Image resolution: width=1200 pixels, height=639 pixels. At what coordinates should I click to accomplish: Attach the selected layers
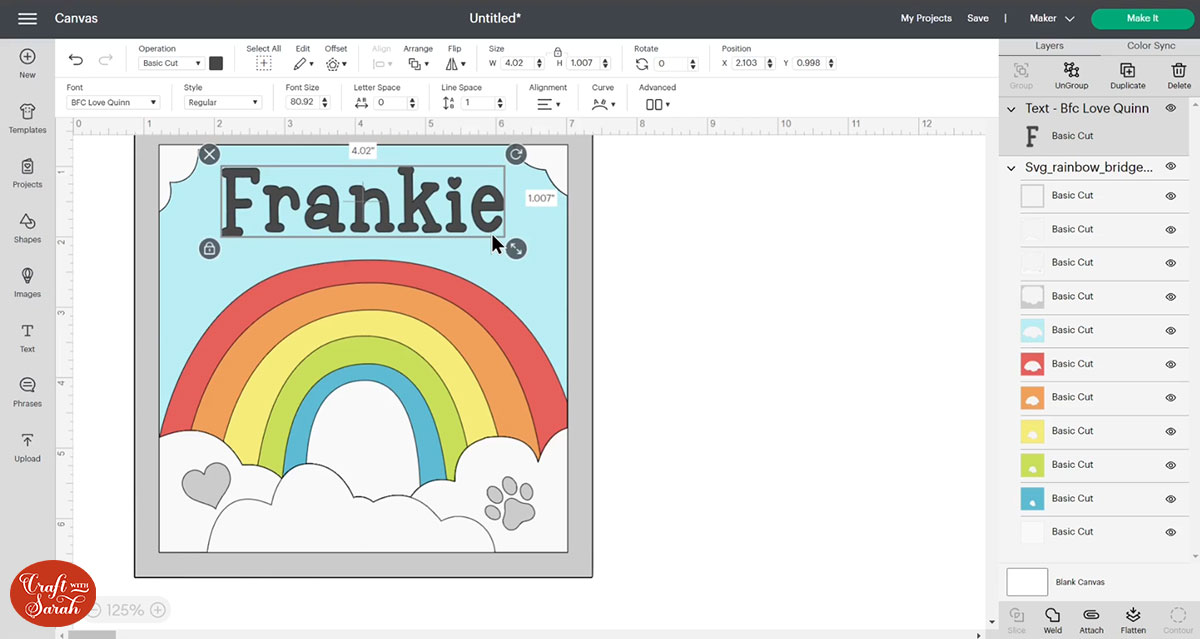pyautogui.click(x=1092, y=618)
